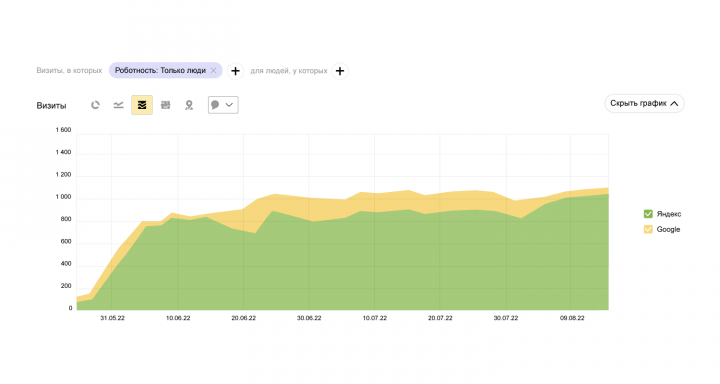Click the 09.08.22 date axis label
The height and width of the screenshot is (384, 720).
click(x=572, y=318)
